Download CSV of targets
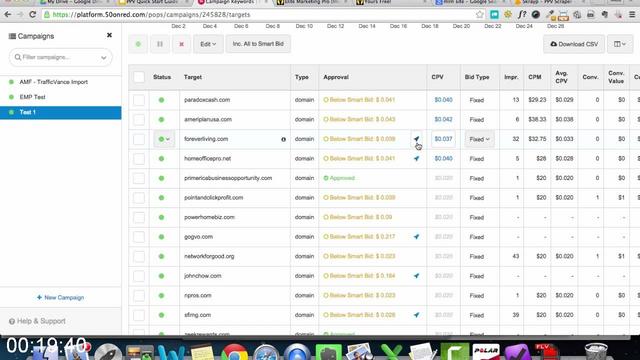 click(x=574, y=44)
